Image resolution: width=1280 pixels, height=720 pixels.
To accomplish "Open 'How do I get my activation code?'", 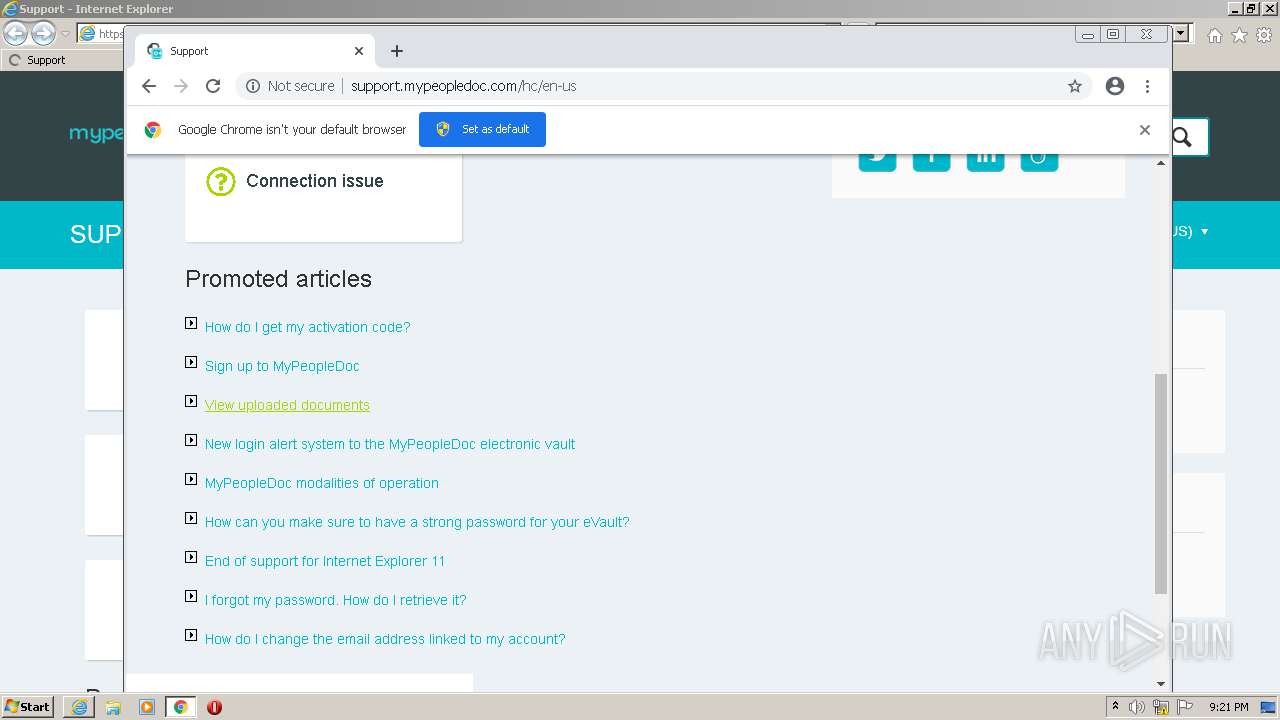I will pyautogui.click(x=307, y=327).
